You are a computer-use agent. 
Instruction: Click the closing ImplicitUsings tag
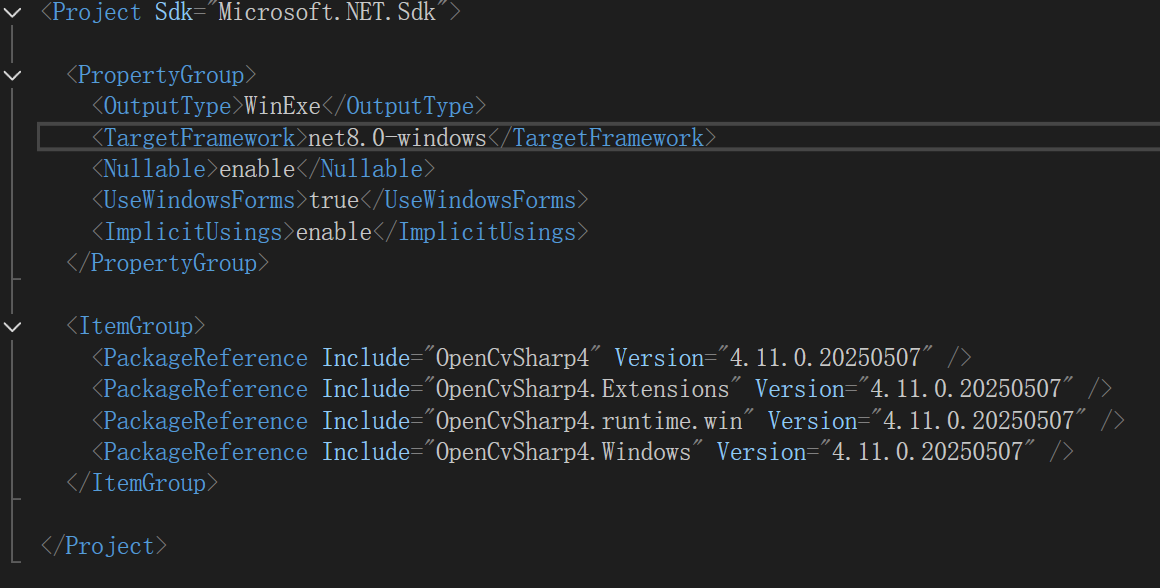(x=481, y=232)
